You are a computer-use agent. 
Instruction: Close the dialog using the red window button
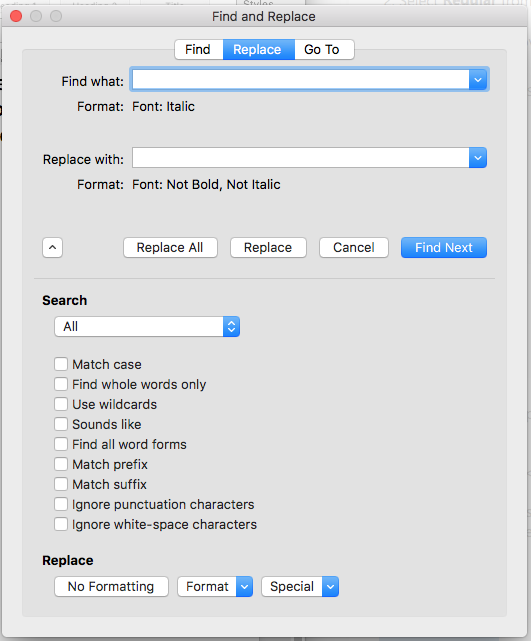click(x=16, y=16)
